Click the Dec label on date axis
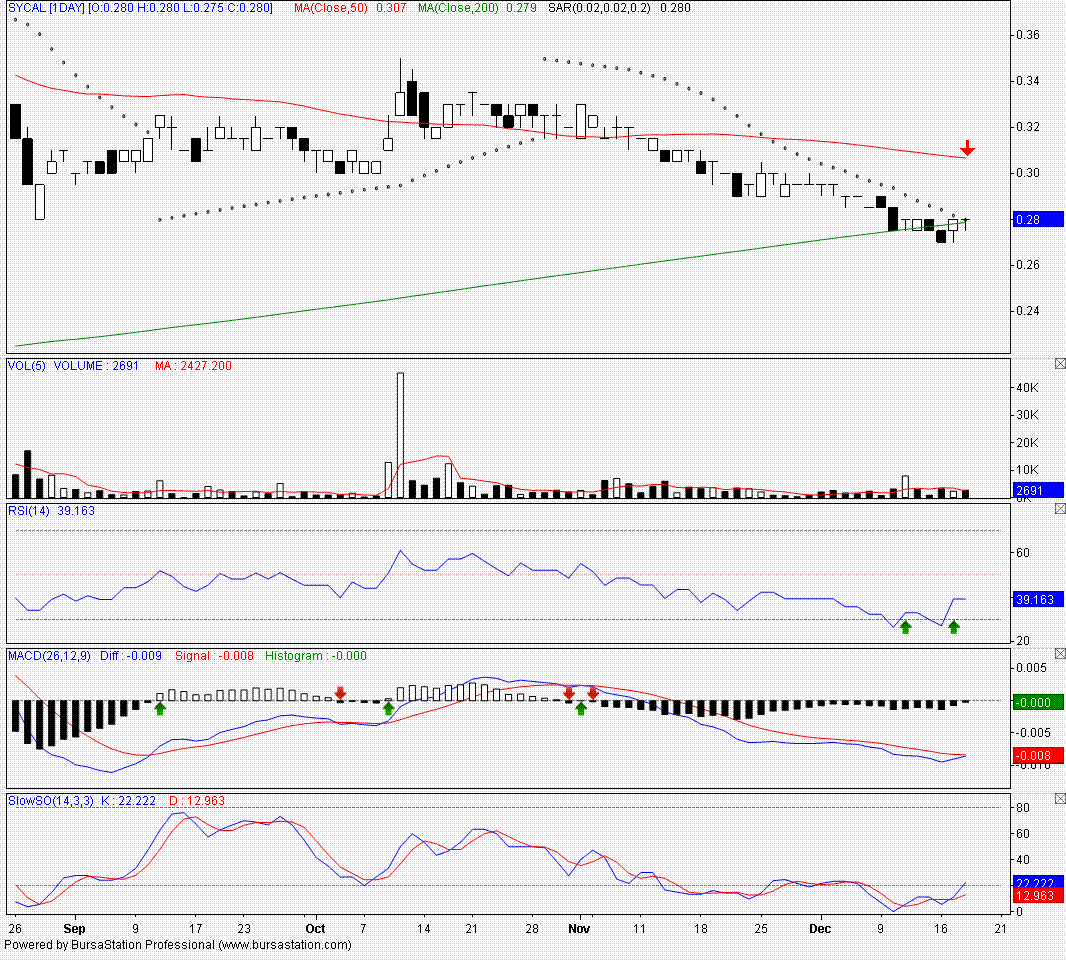The image size is (1066, 960). coord(820,929)
